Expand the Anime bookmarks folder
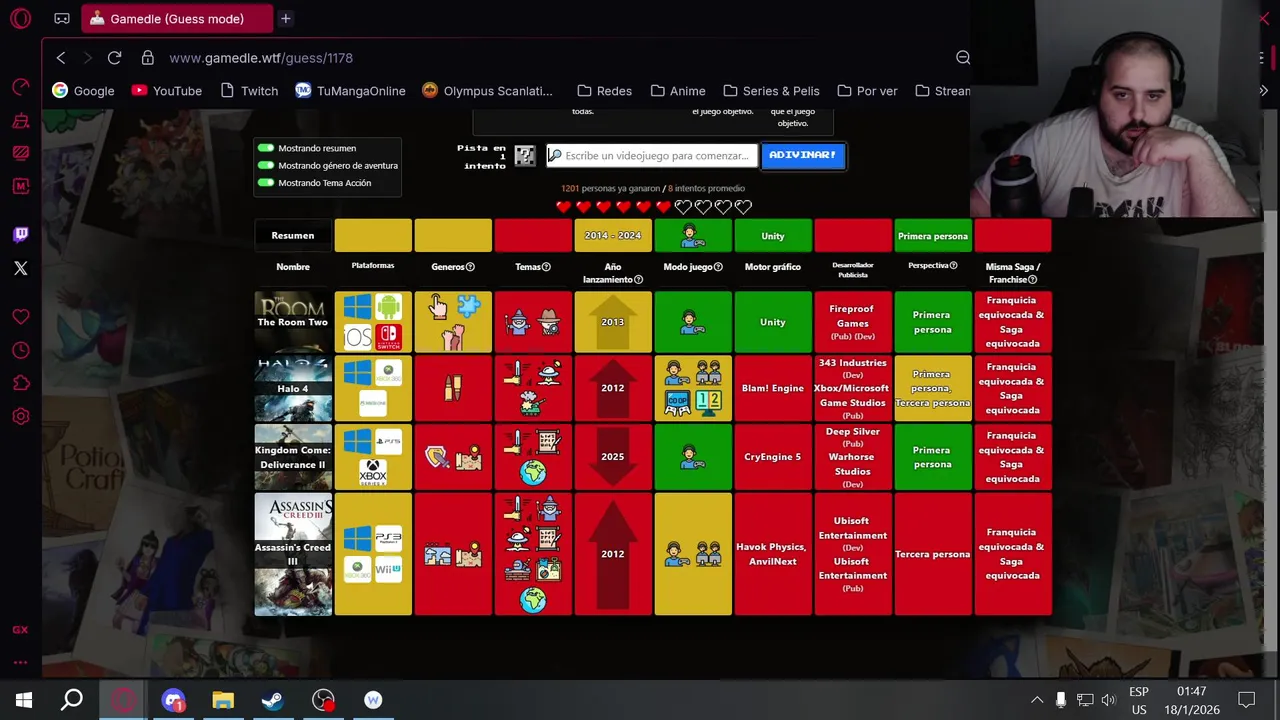 pos(677,91)
